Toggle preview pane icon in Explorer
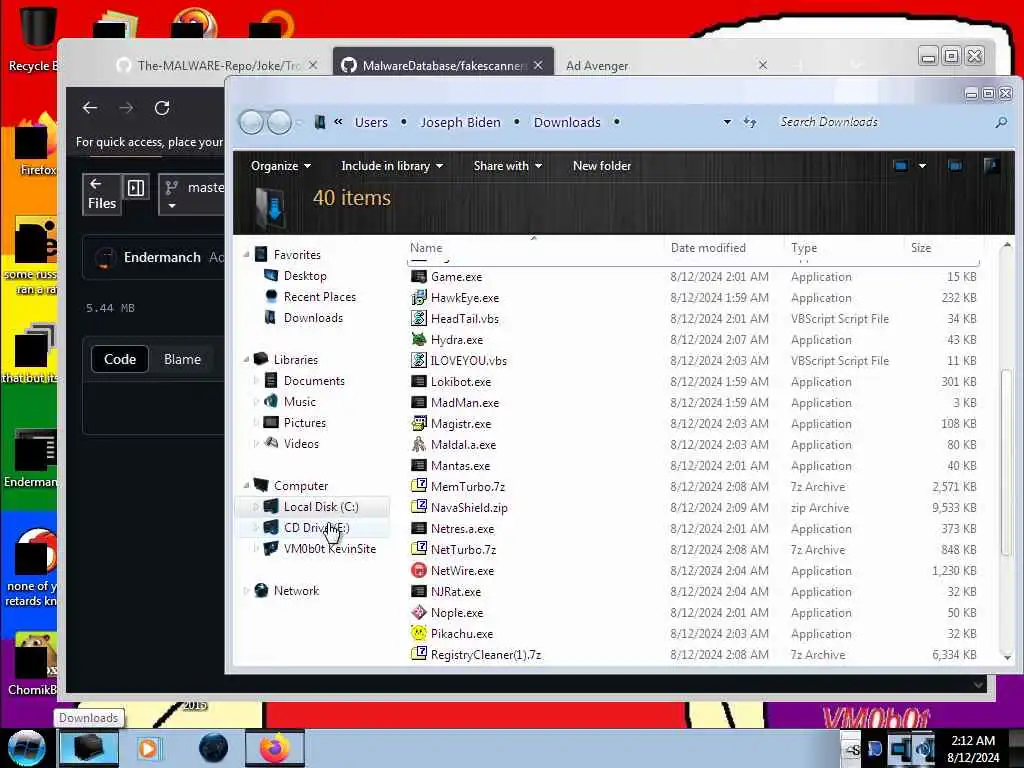The image size is (1024, 768). pyautogui.click(x=955, y=166)
